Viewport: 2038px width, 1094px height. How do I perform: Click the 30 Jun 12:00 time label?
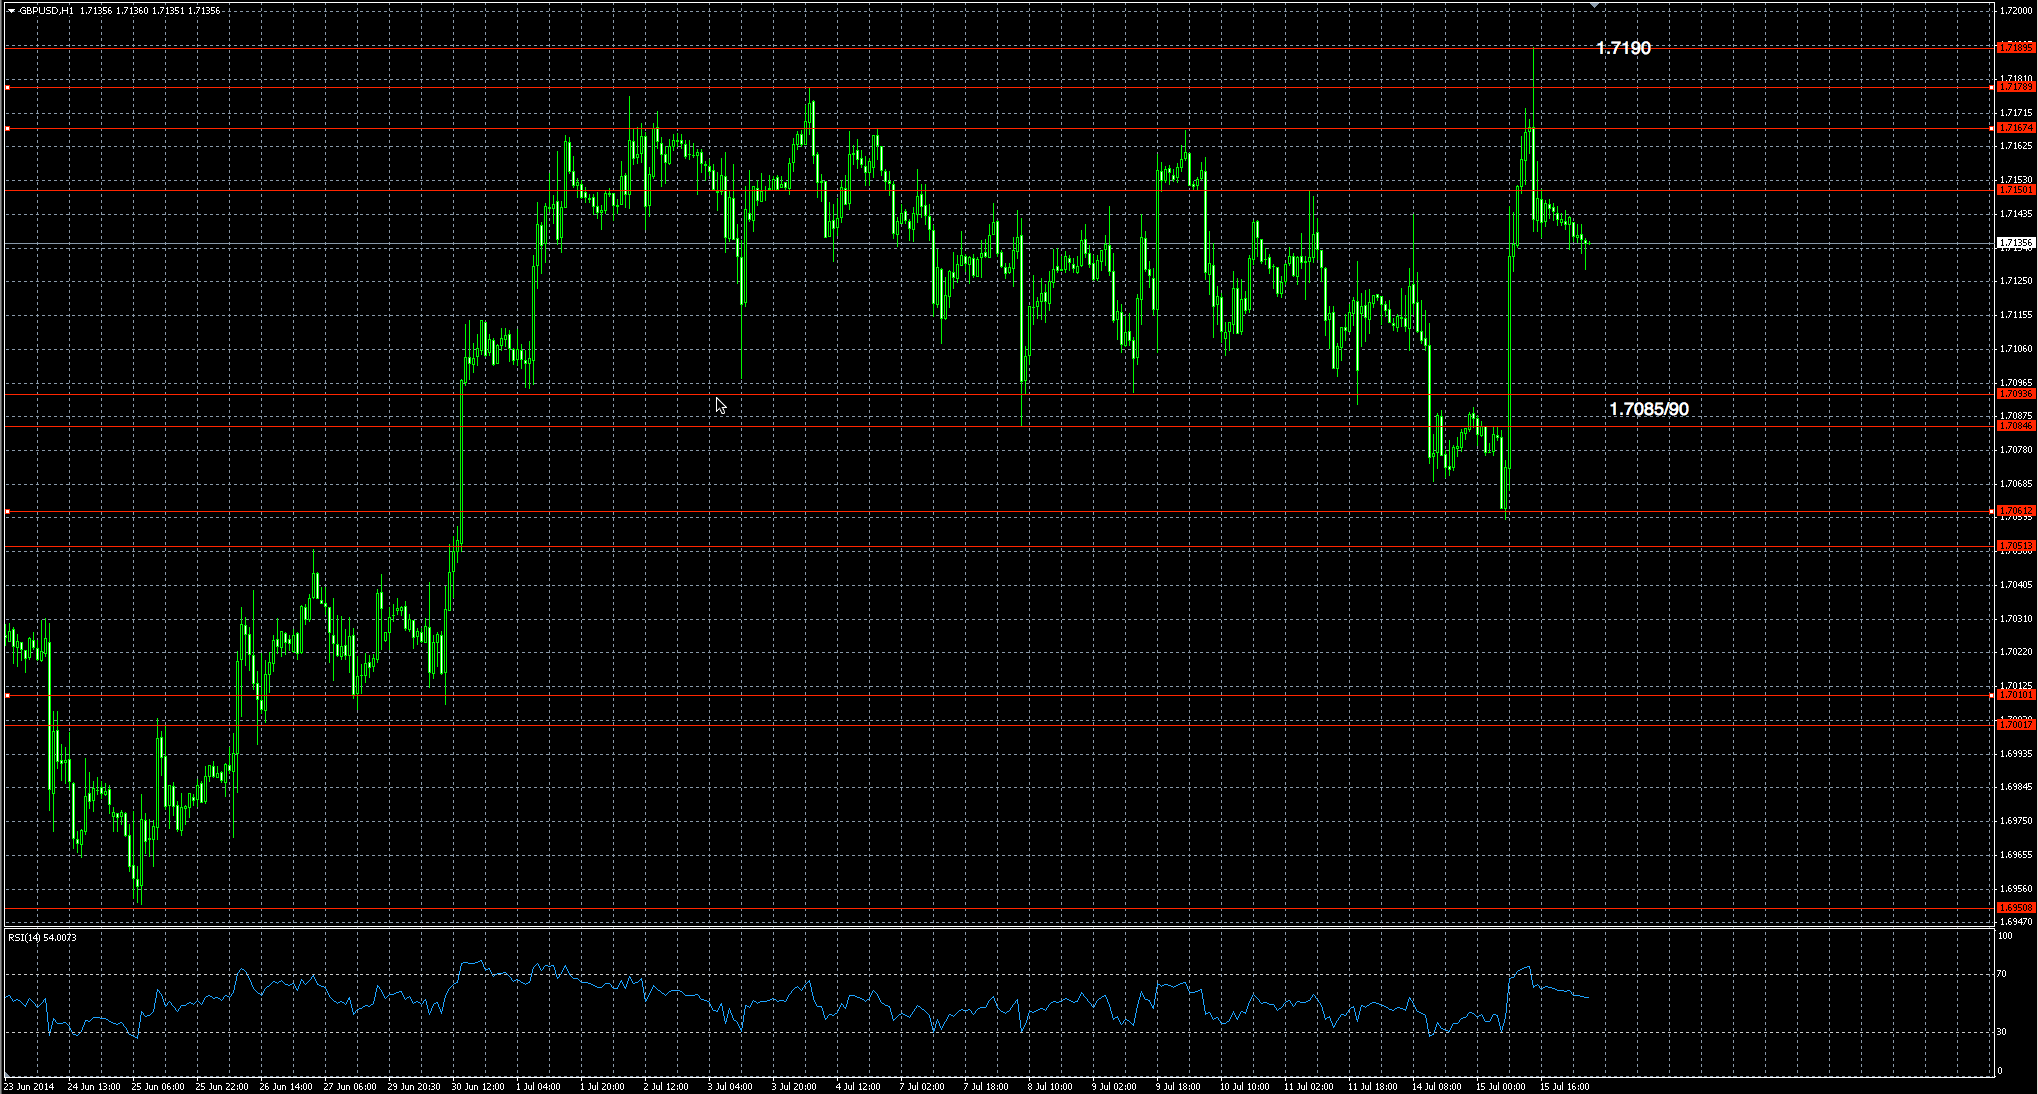(x=478, y=1086)
